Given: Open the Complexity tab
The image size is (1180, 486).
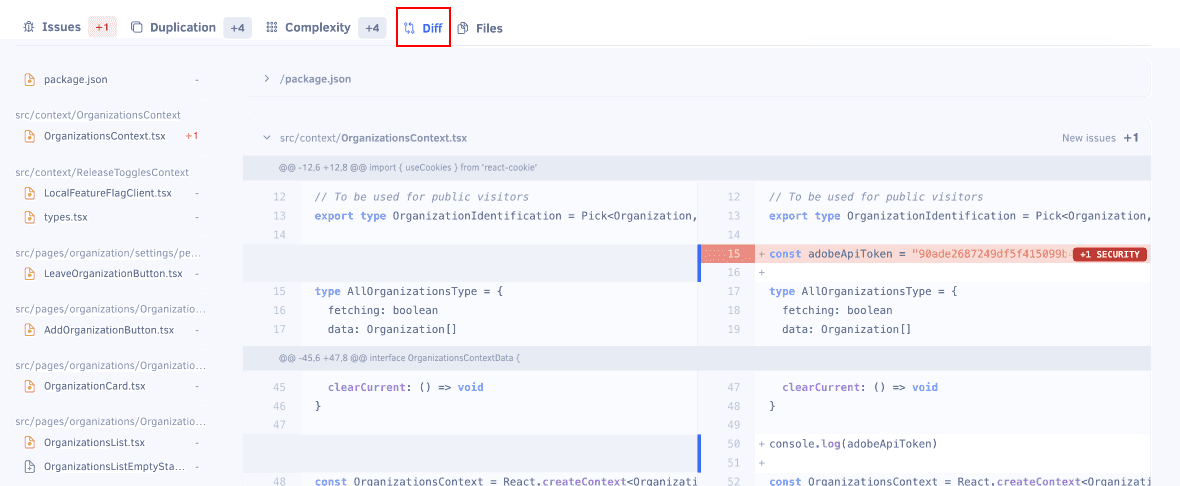Looking at the screenshot, I should (317, 28).
